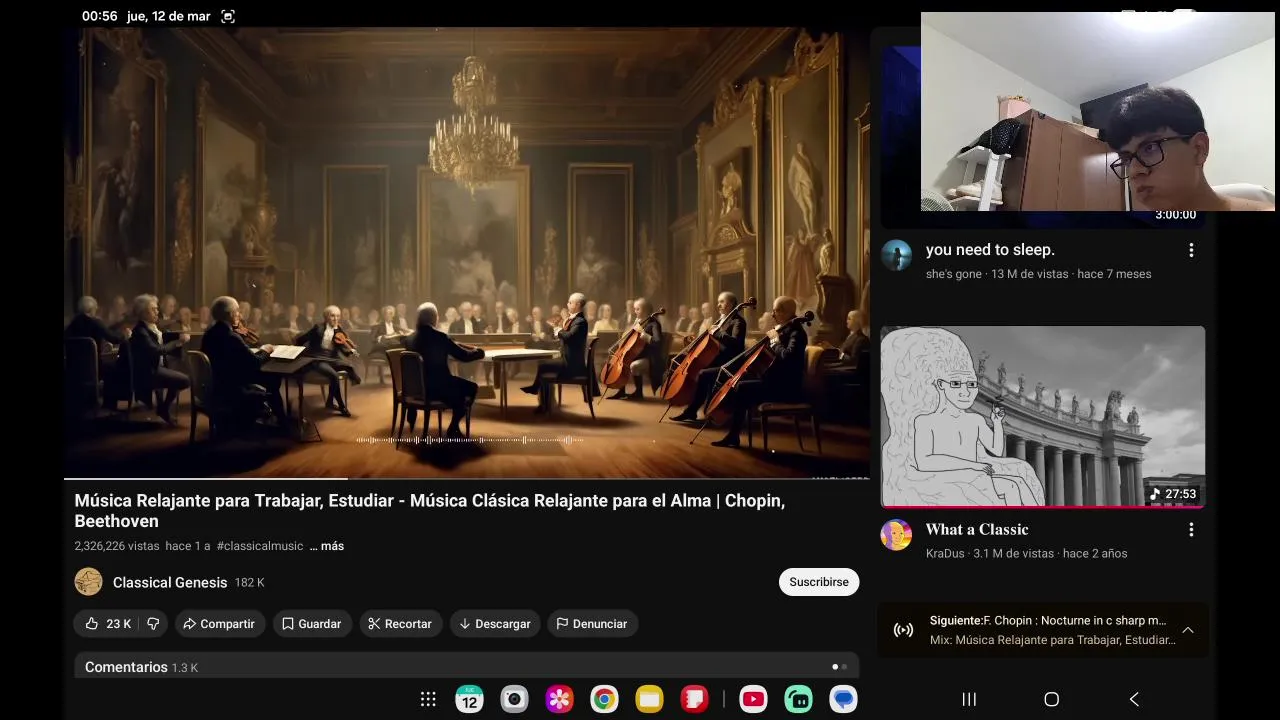This screenshot has height=720, width=1280.
Task: Like the video with thumbs up
Action: (x=107, y=624)
